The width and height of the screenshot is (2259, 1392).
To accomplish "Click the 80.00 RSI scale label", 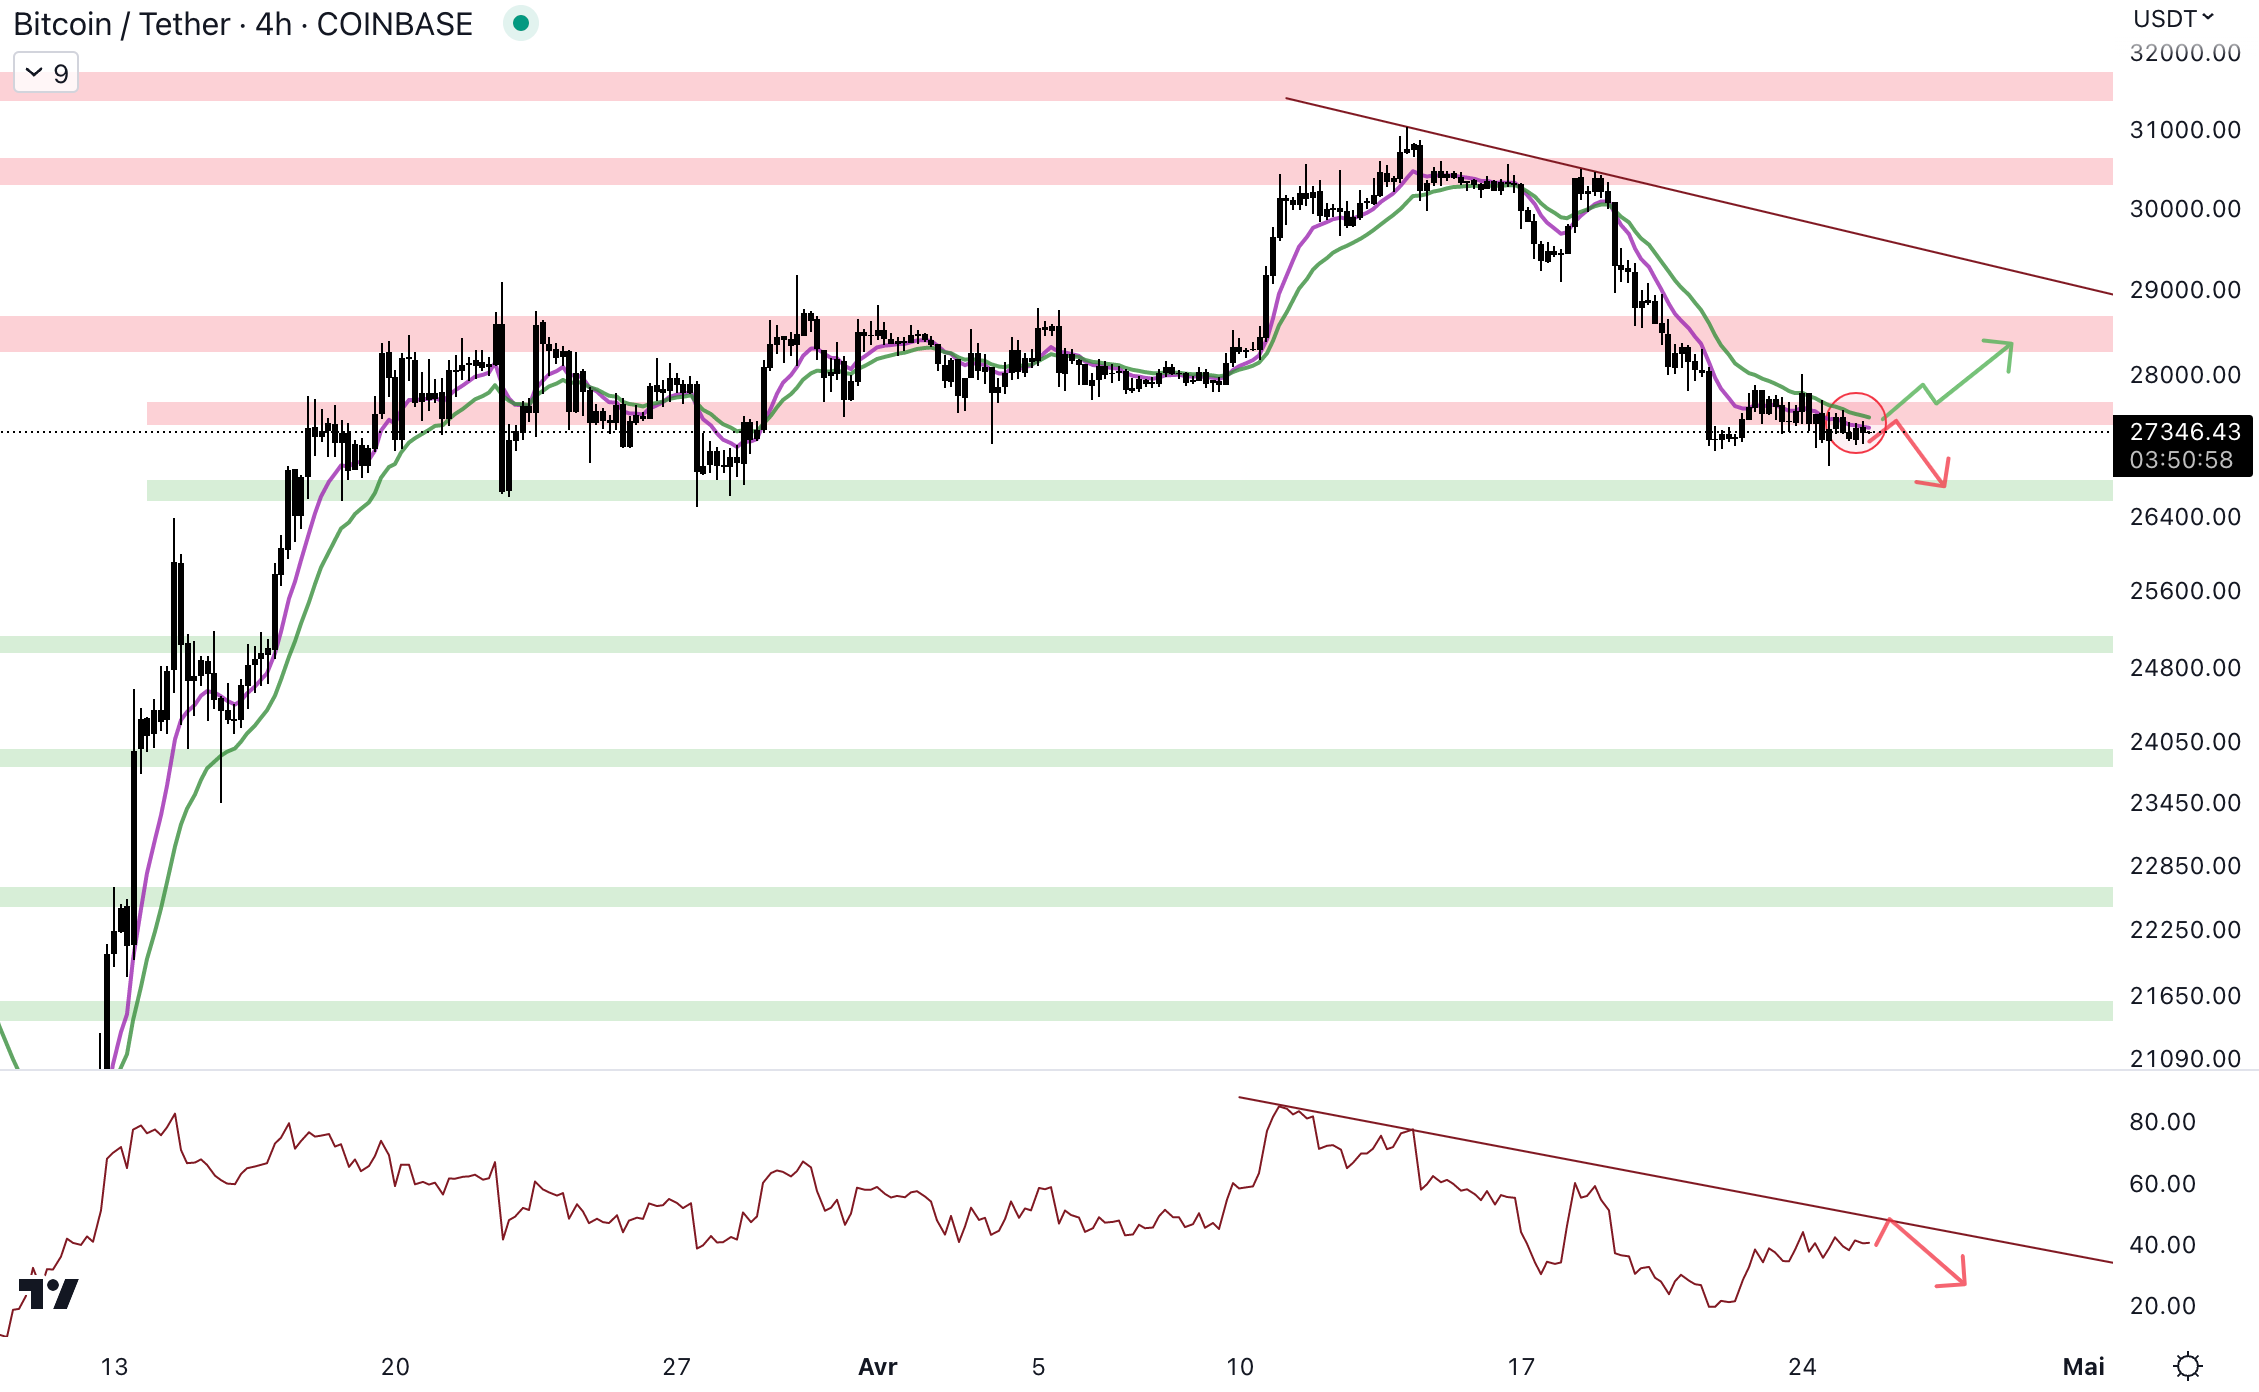I will (2162, 1122).
